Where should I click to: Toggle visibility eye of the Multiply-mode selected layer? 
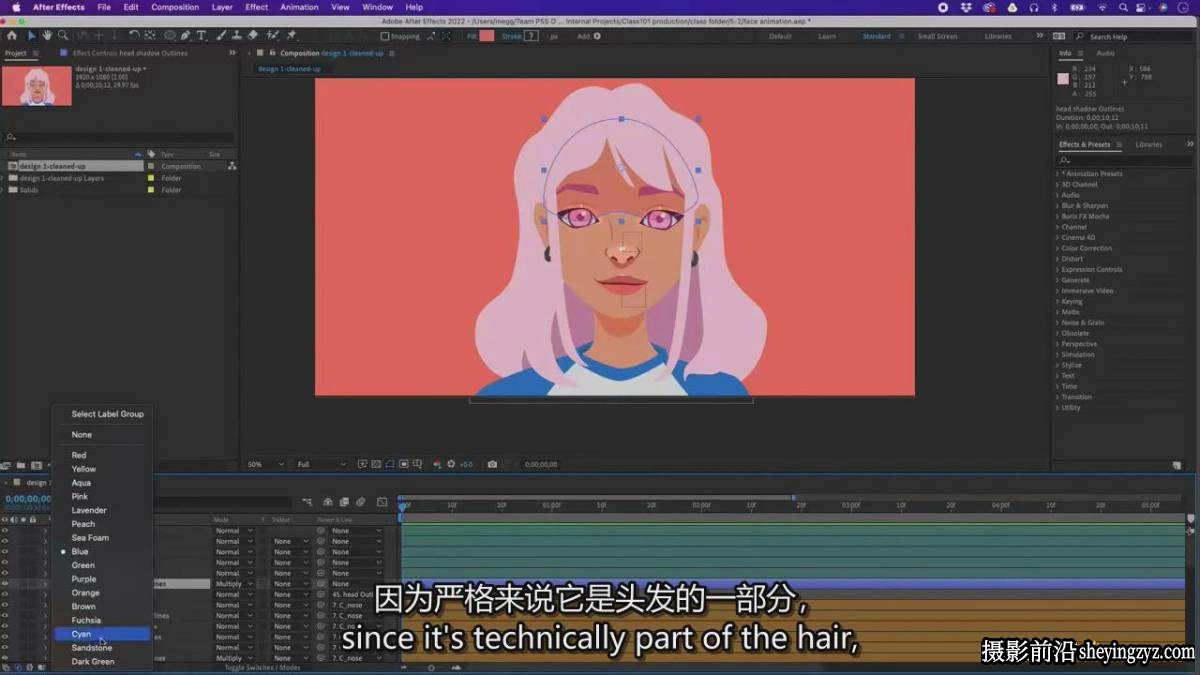click(x=5, y=584)
